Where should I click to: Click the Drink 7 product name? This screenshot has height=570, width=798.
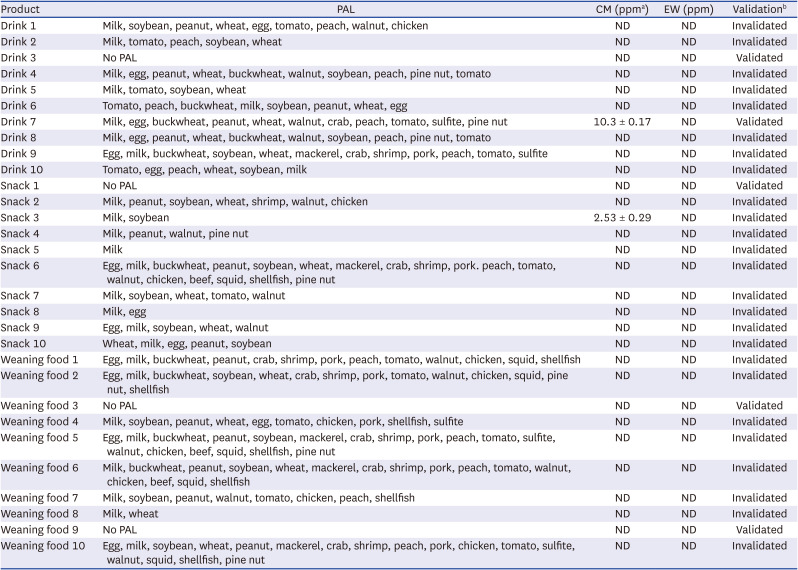click(19, 122)
